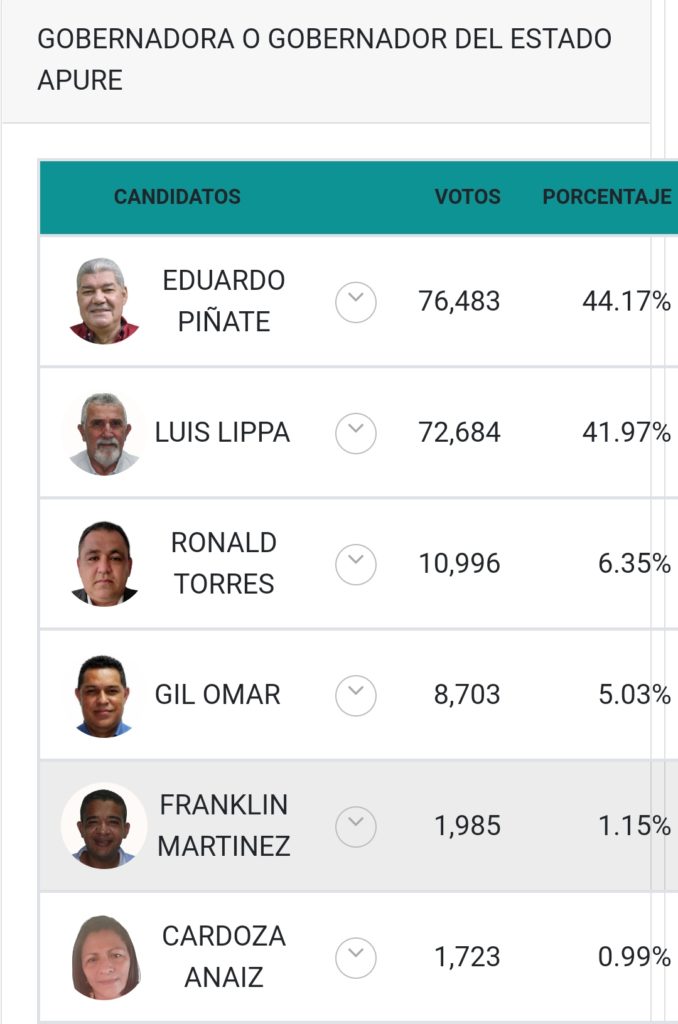Click Eduardo Piñate's portrait photo
This screenshot has width=678, height=1024.
coord(104,300)
